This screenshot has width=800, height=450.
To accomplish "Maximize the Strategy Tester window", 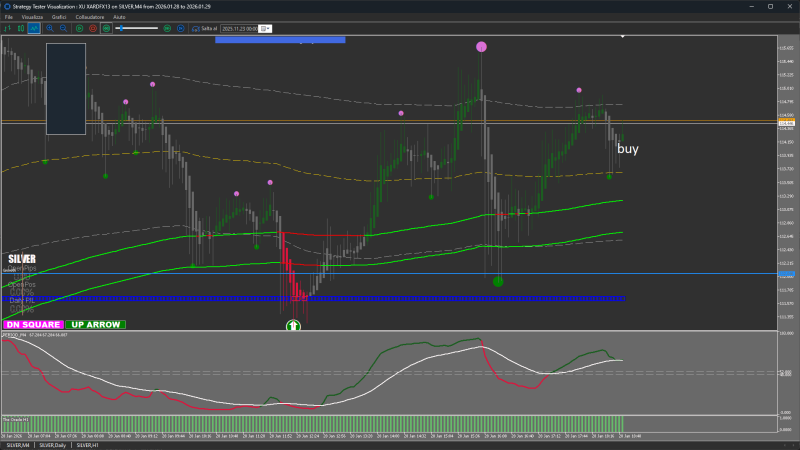I will click(770, 7).
